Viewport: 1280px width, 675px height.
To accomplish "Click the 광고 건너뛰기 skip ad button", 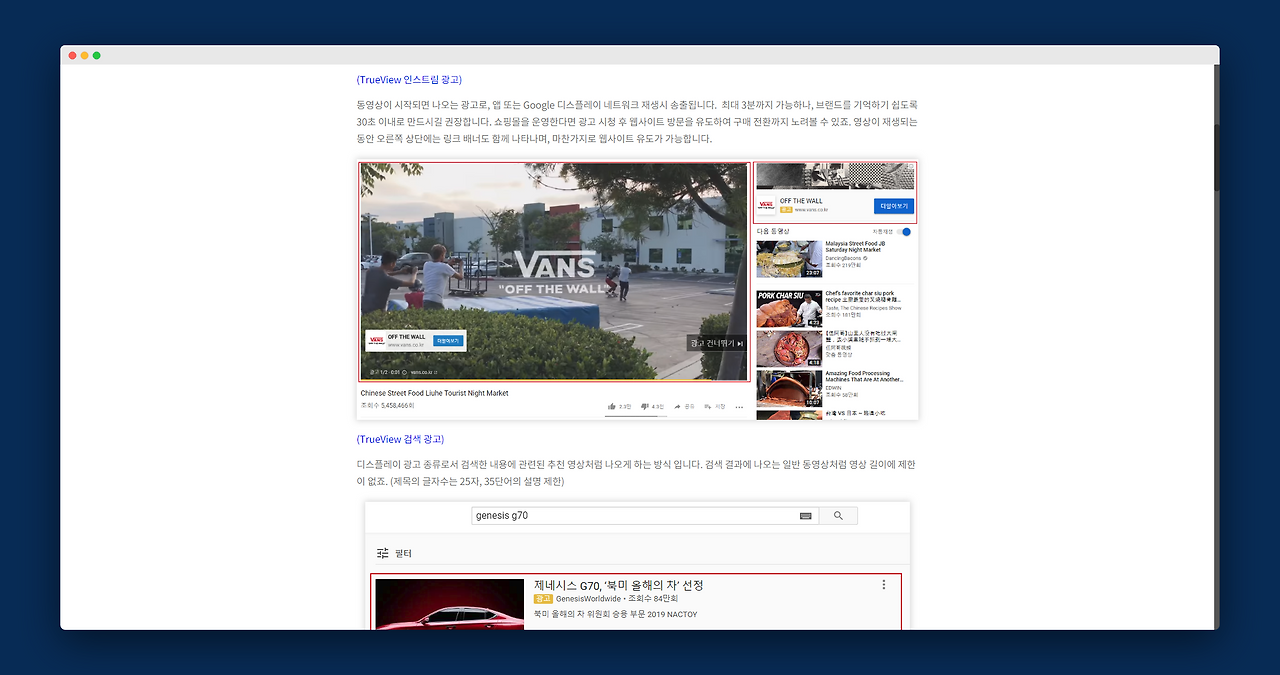I will point(715,343).
